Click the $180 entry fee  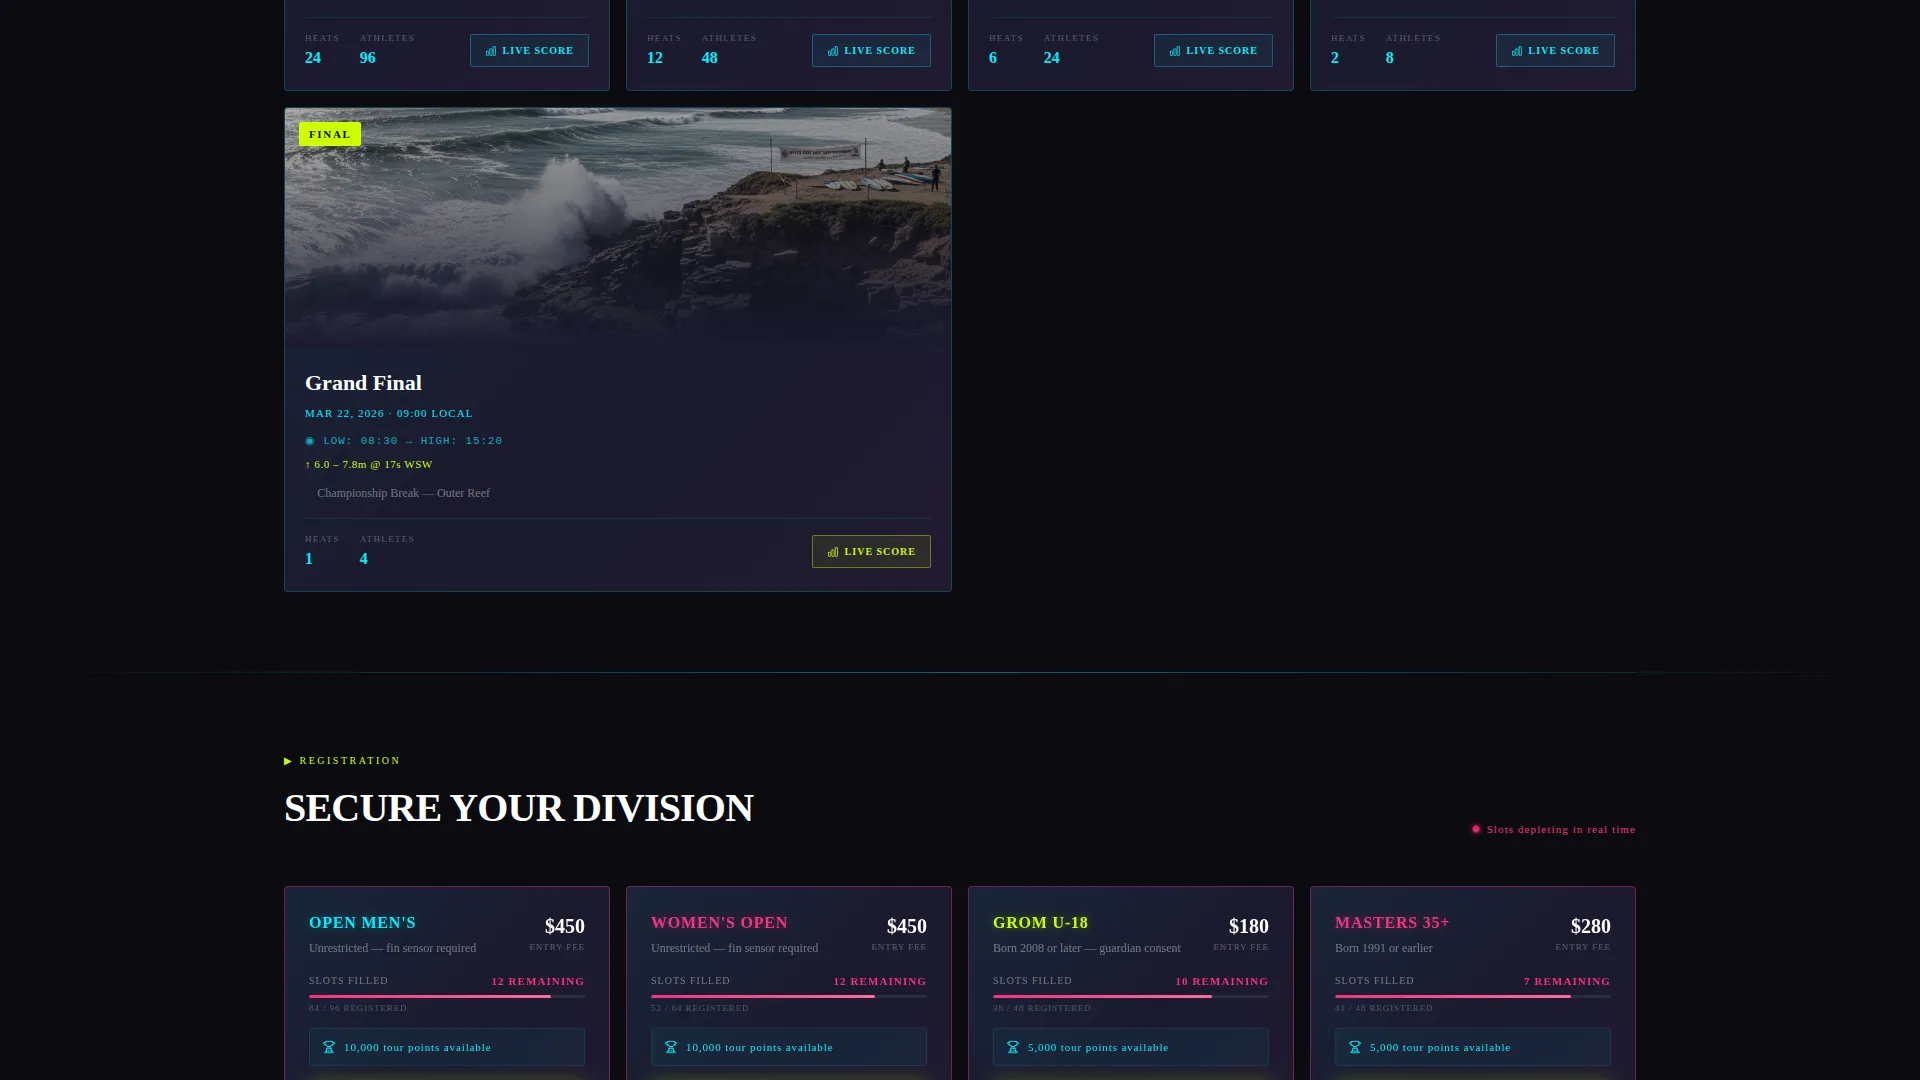coord(1249,926)
